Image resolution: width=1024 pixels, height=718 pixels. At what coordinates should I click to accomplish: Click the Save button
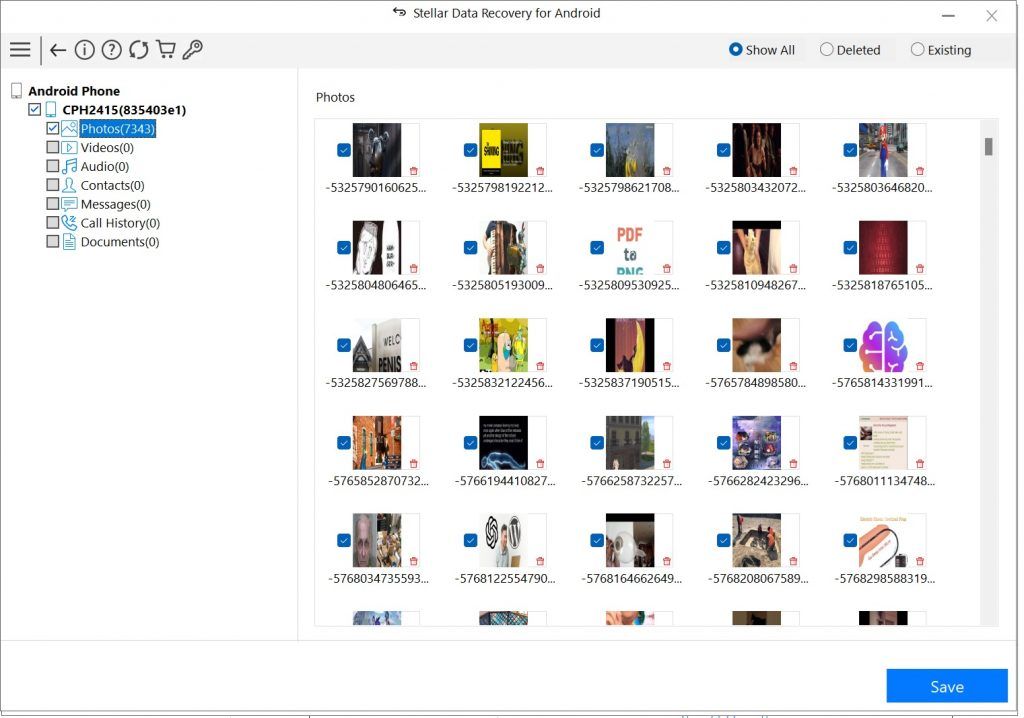(947, 686)
